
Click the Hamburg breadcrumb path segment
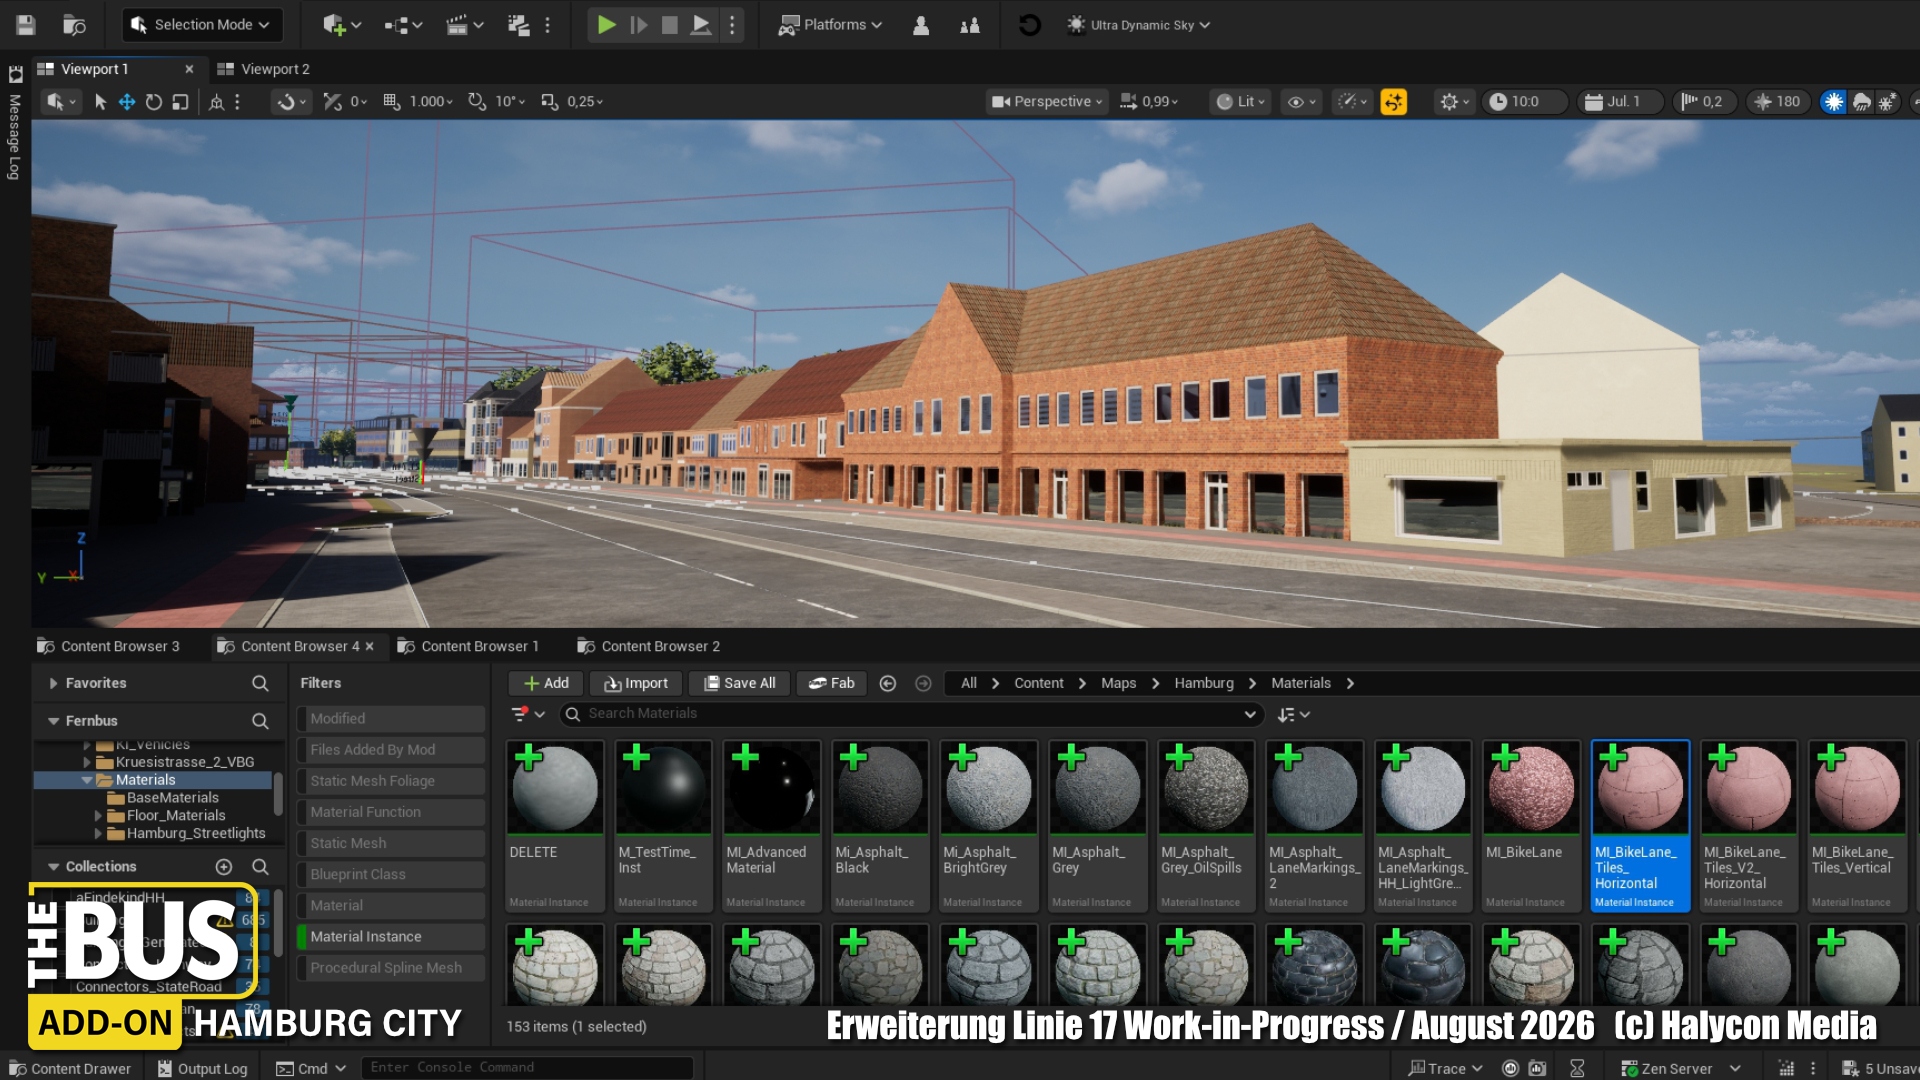[x=1204, y=683]
